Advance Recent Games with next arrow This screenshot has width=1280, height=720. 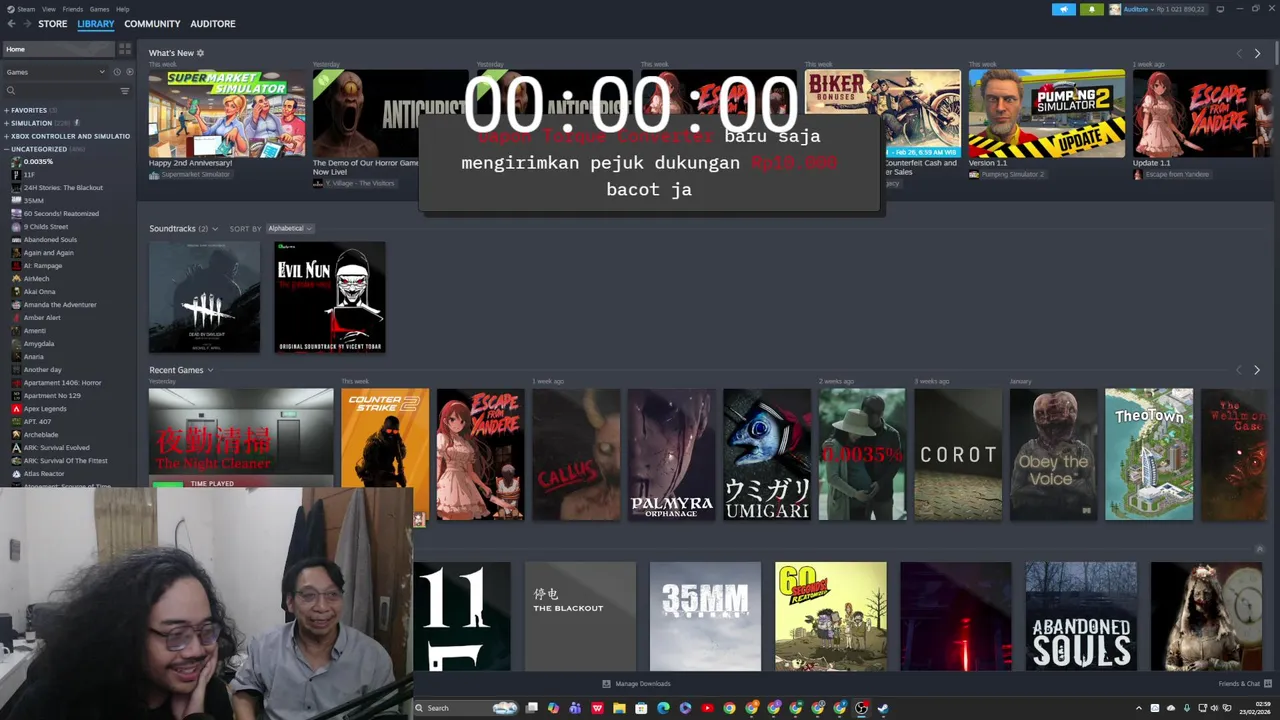1257,370
